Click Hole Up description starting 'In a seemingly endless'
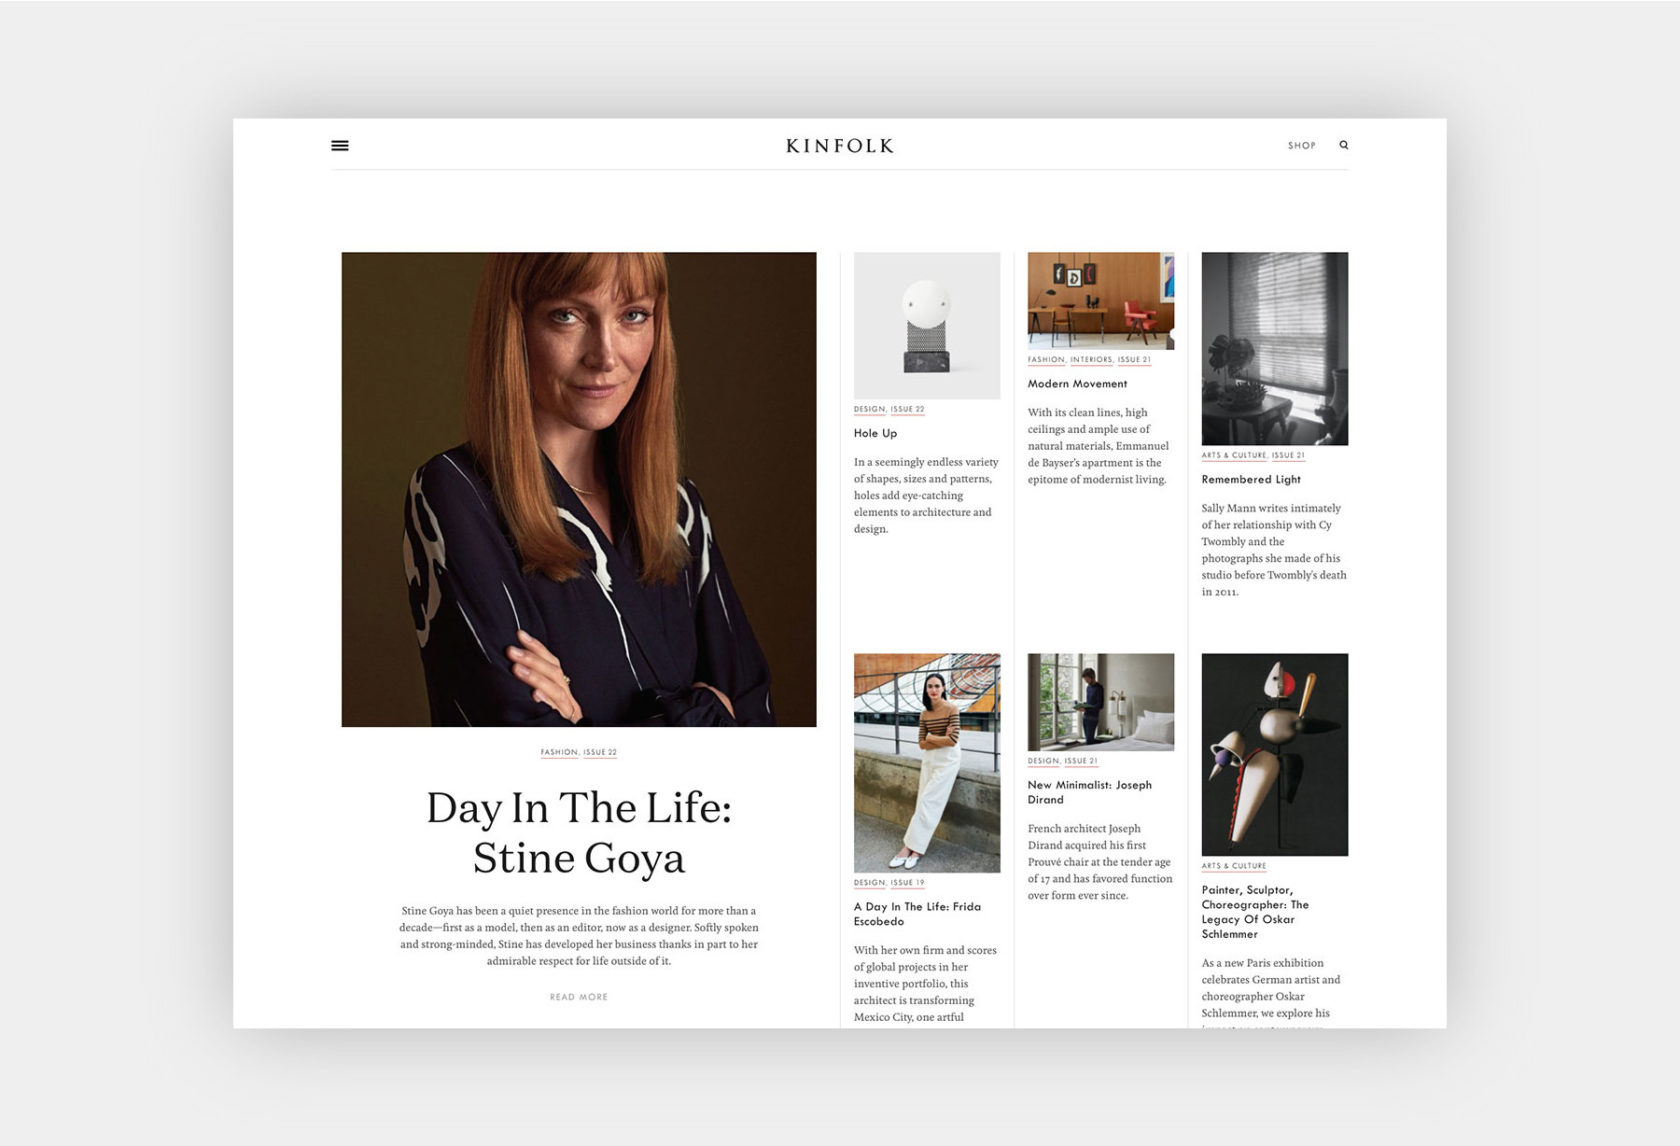The image size is (1680, 1146). tap(926, 495)
